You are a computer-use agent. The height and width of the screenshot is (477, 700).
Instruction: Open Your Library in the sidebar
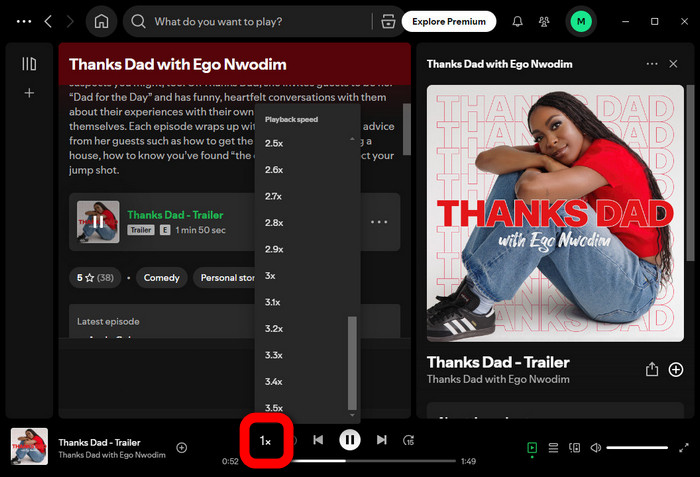coord(29,64)
